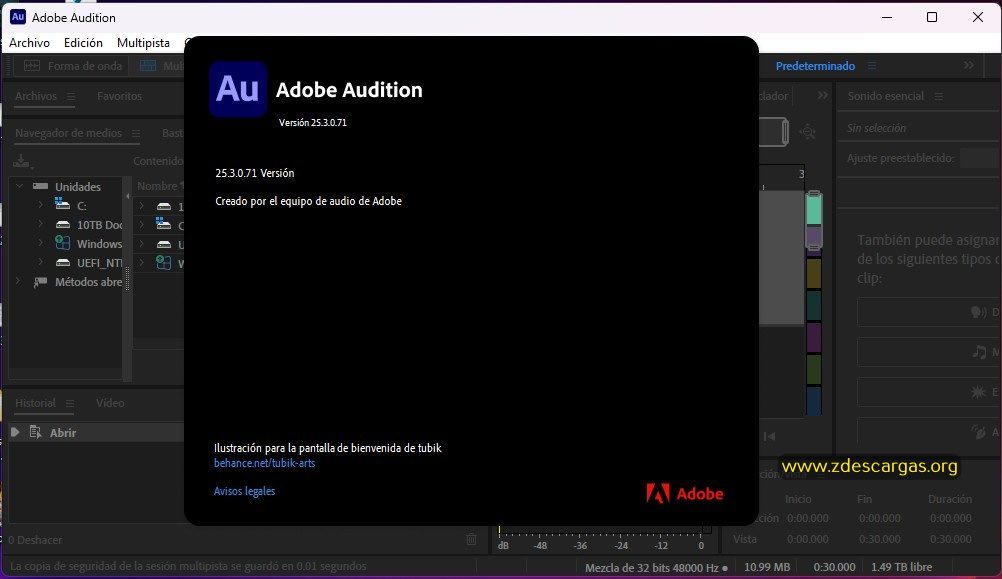This screenshot has height=579, width=1002.
Task: Click 'Mezcla de 32 bits 48000 Hz' status text
Action: pyautogui.click(x=652, y=567)
